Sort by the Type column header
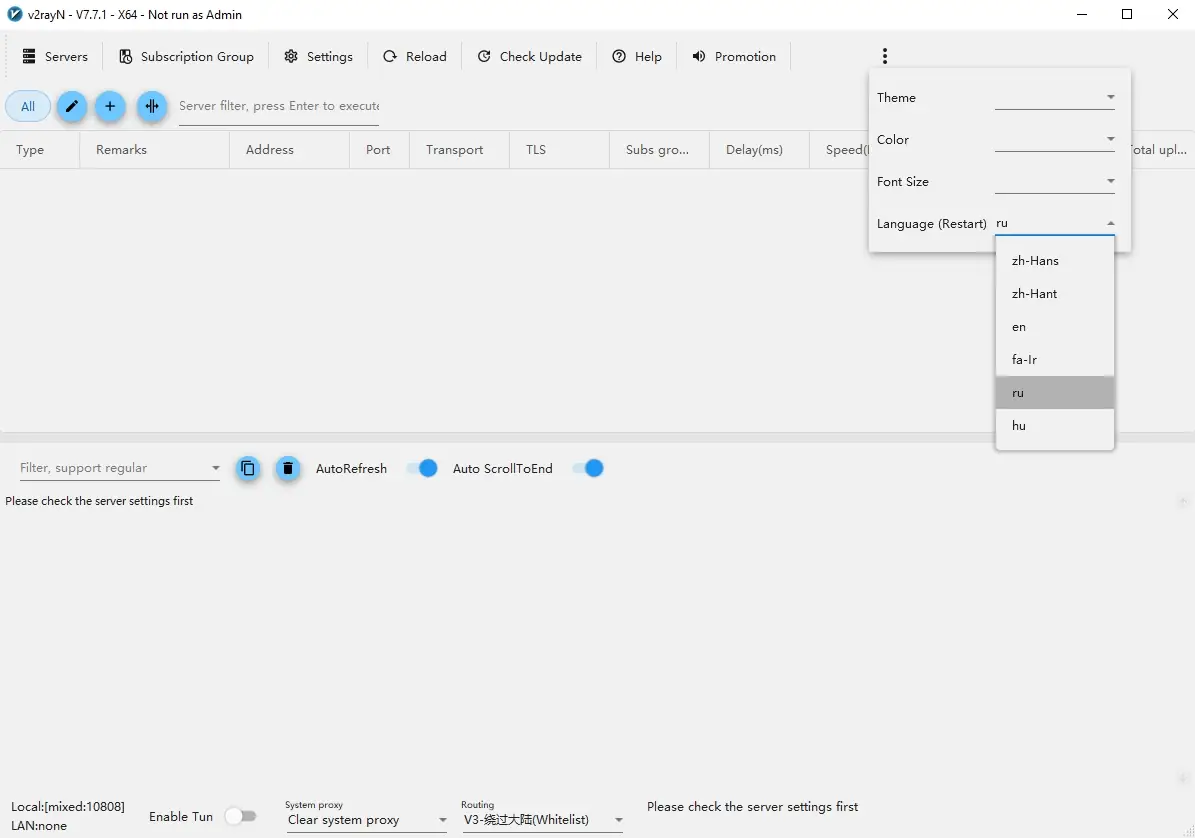1195x838 pixels. click(x=40, y=150)
